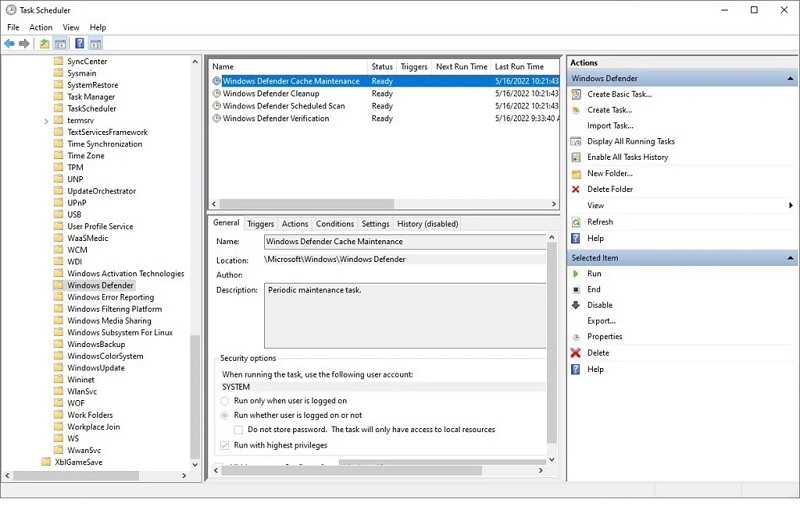
Task: Click Import Task... in Actions pane
Action: pos(610,126)
